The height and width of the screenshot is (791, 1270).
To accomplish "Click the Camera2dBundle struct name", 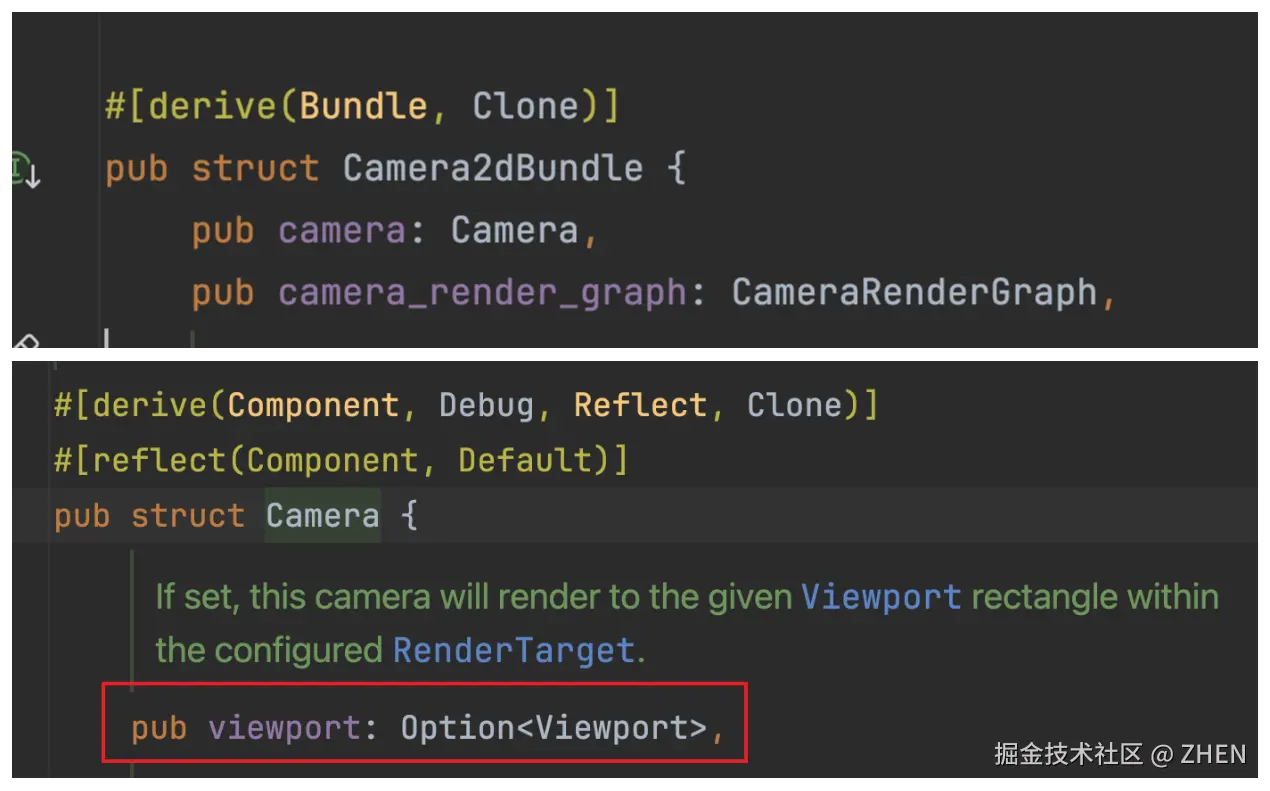I will click(x=493, y=167).
